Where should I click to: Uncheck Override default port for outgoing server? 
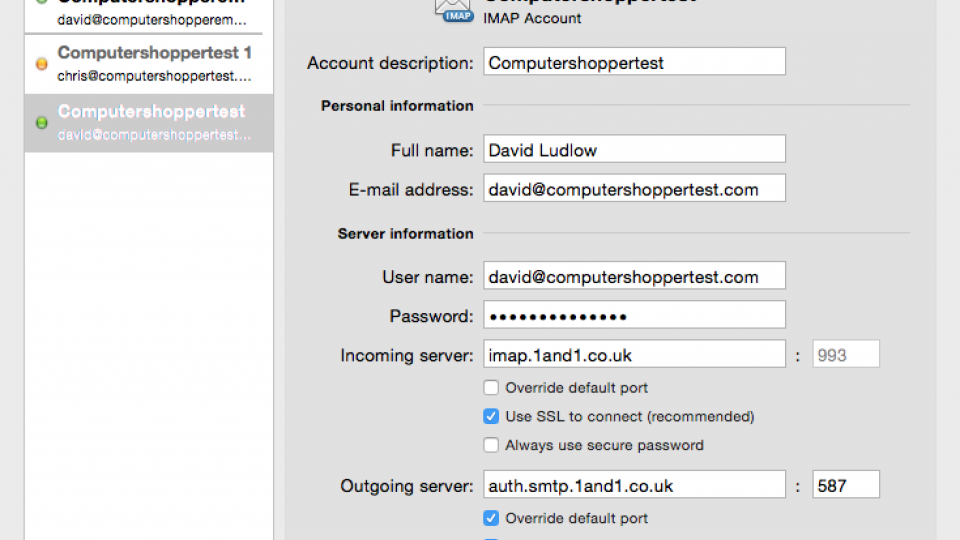click(x=491, y=518)
